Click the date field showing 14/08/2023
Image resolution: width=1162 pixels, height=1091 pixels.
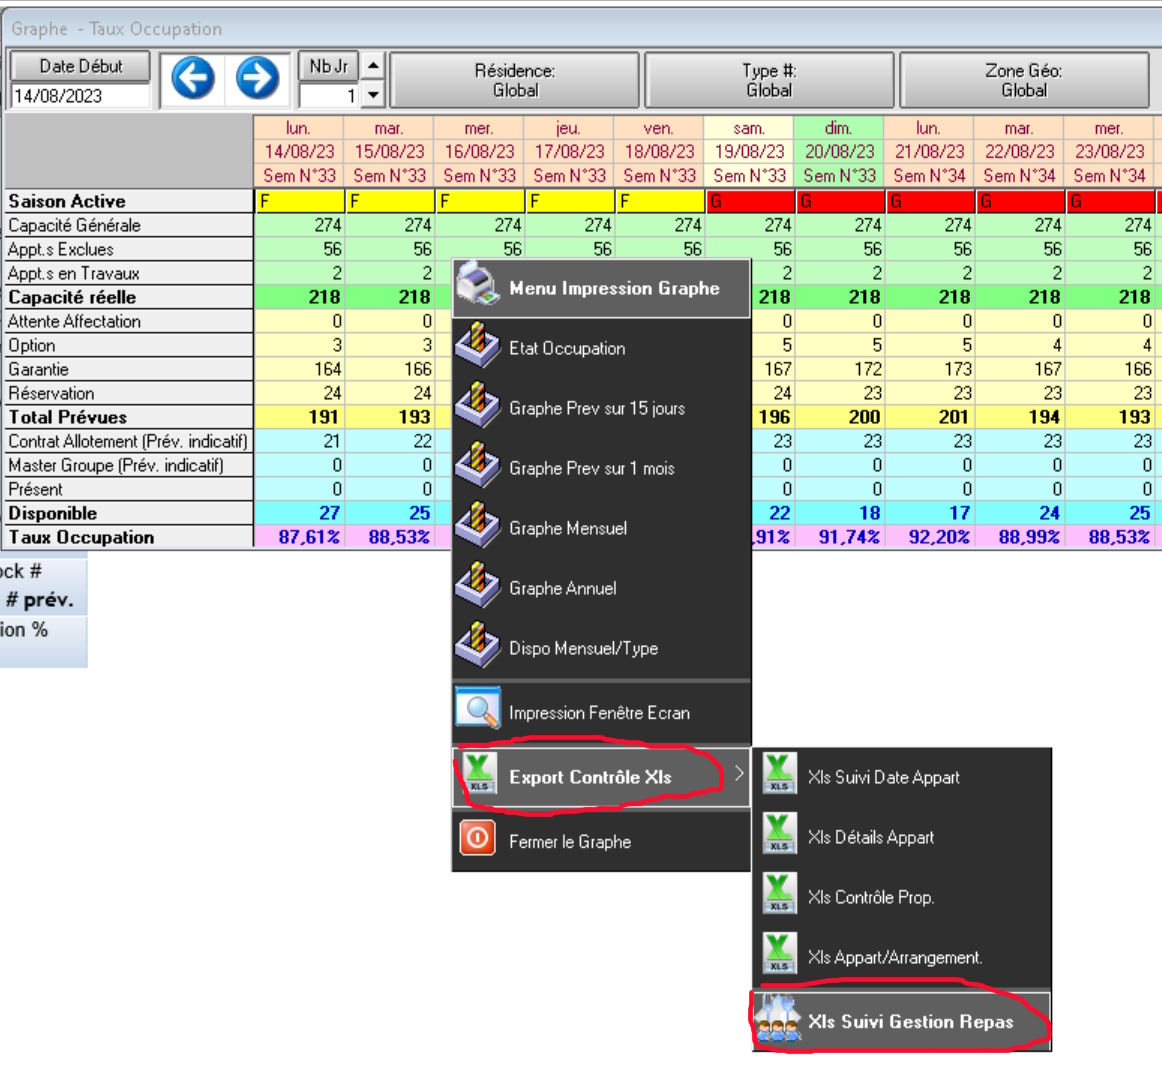(x=80, y=96)
